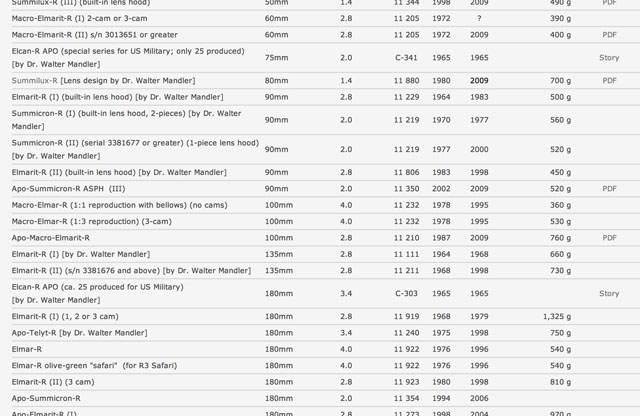Click order number '11 240' cell
This screenshot has height=416, width=640.
[406, 333]
